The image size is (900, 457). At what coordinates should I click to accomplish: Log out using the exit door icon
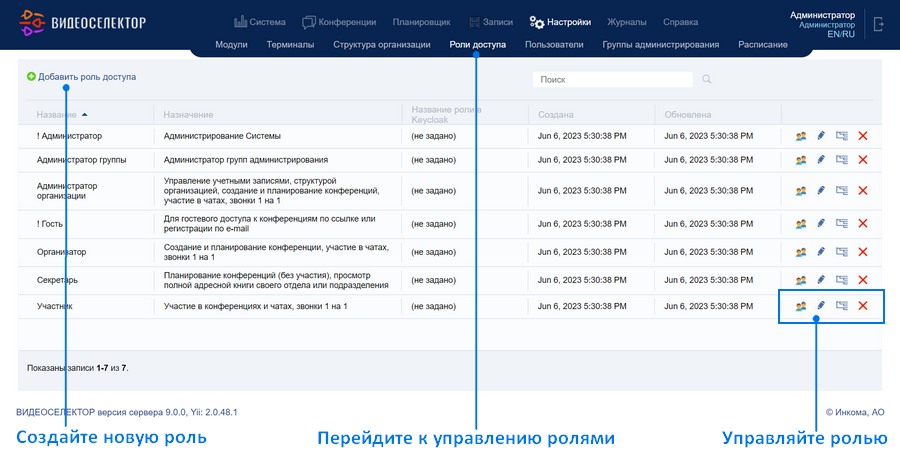878,24
